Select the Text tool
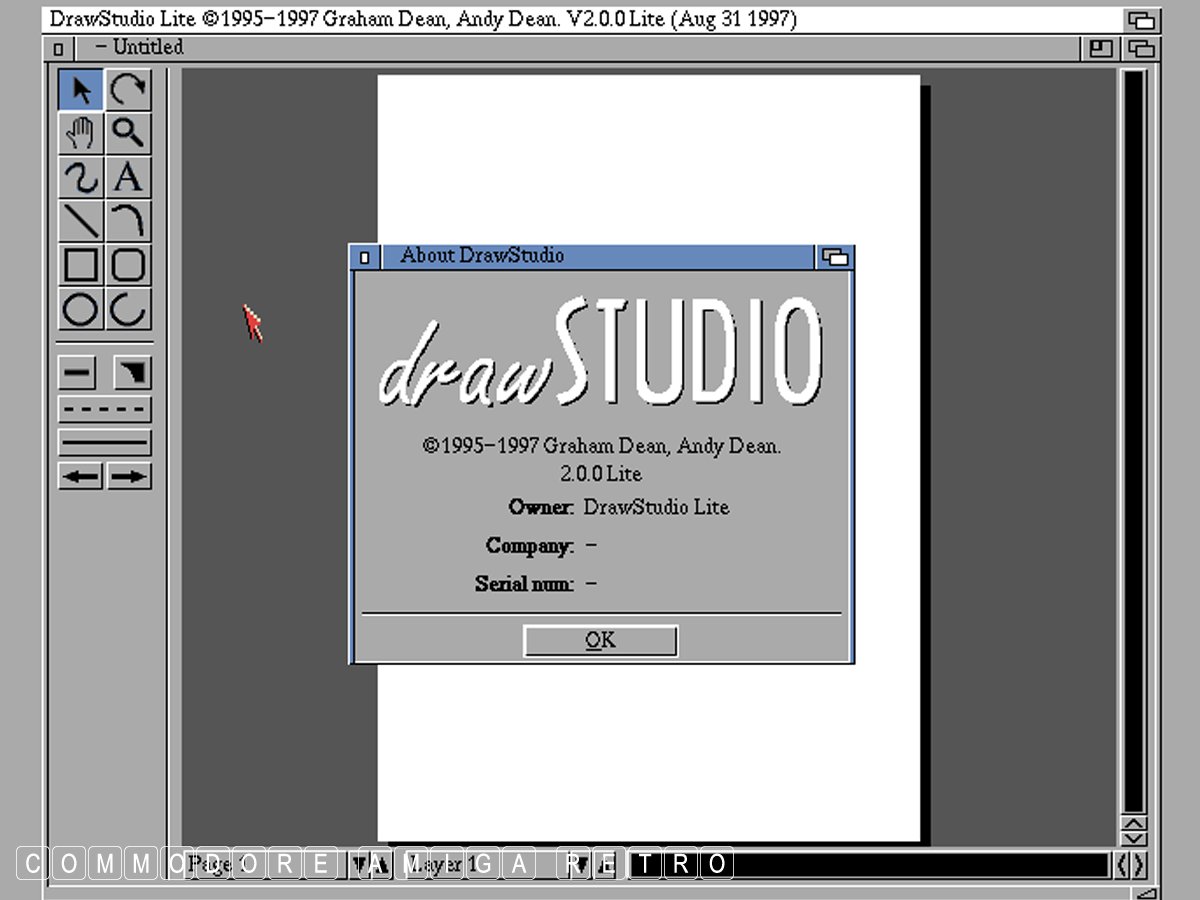This screenshot has width=1200, height=900. pos(128,177)
